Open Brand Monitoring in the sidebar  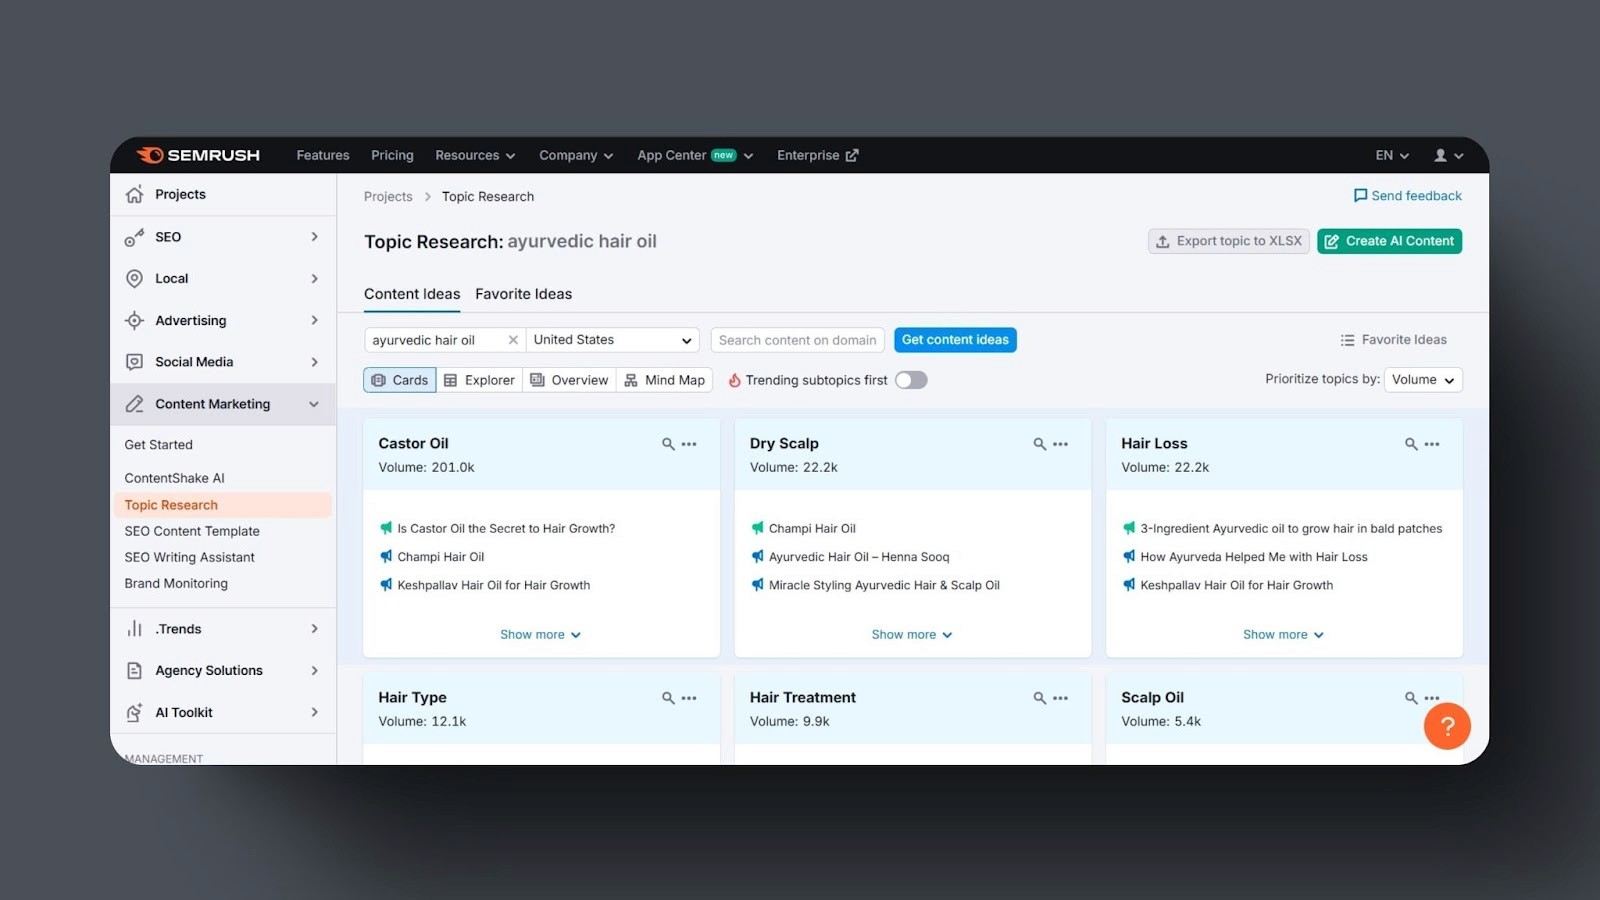[176, 583]
